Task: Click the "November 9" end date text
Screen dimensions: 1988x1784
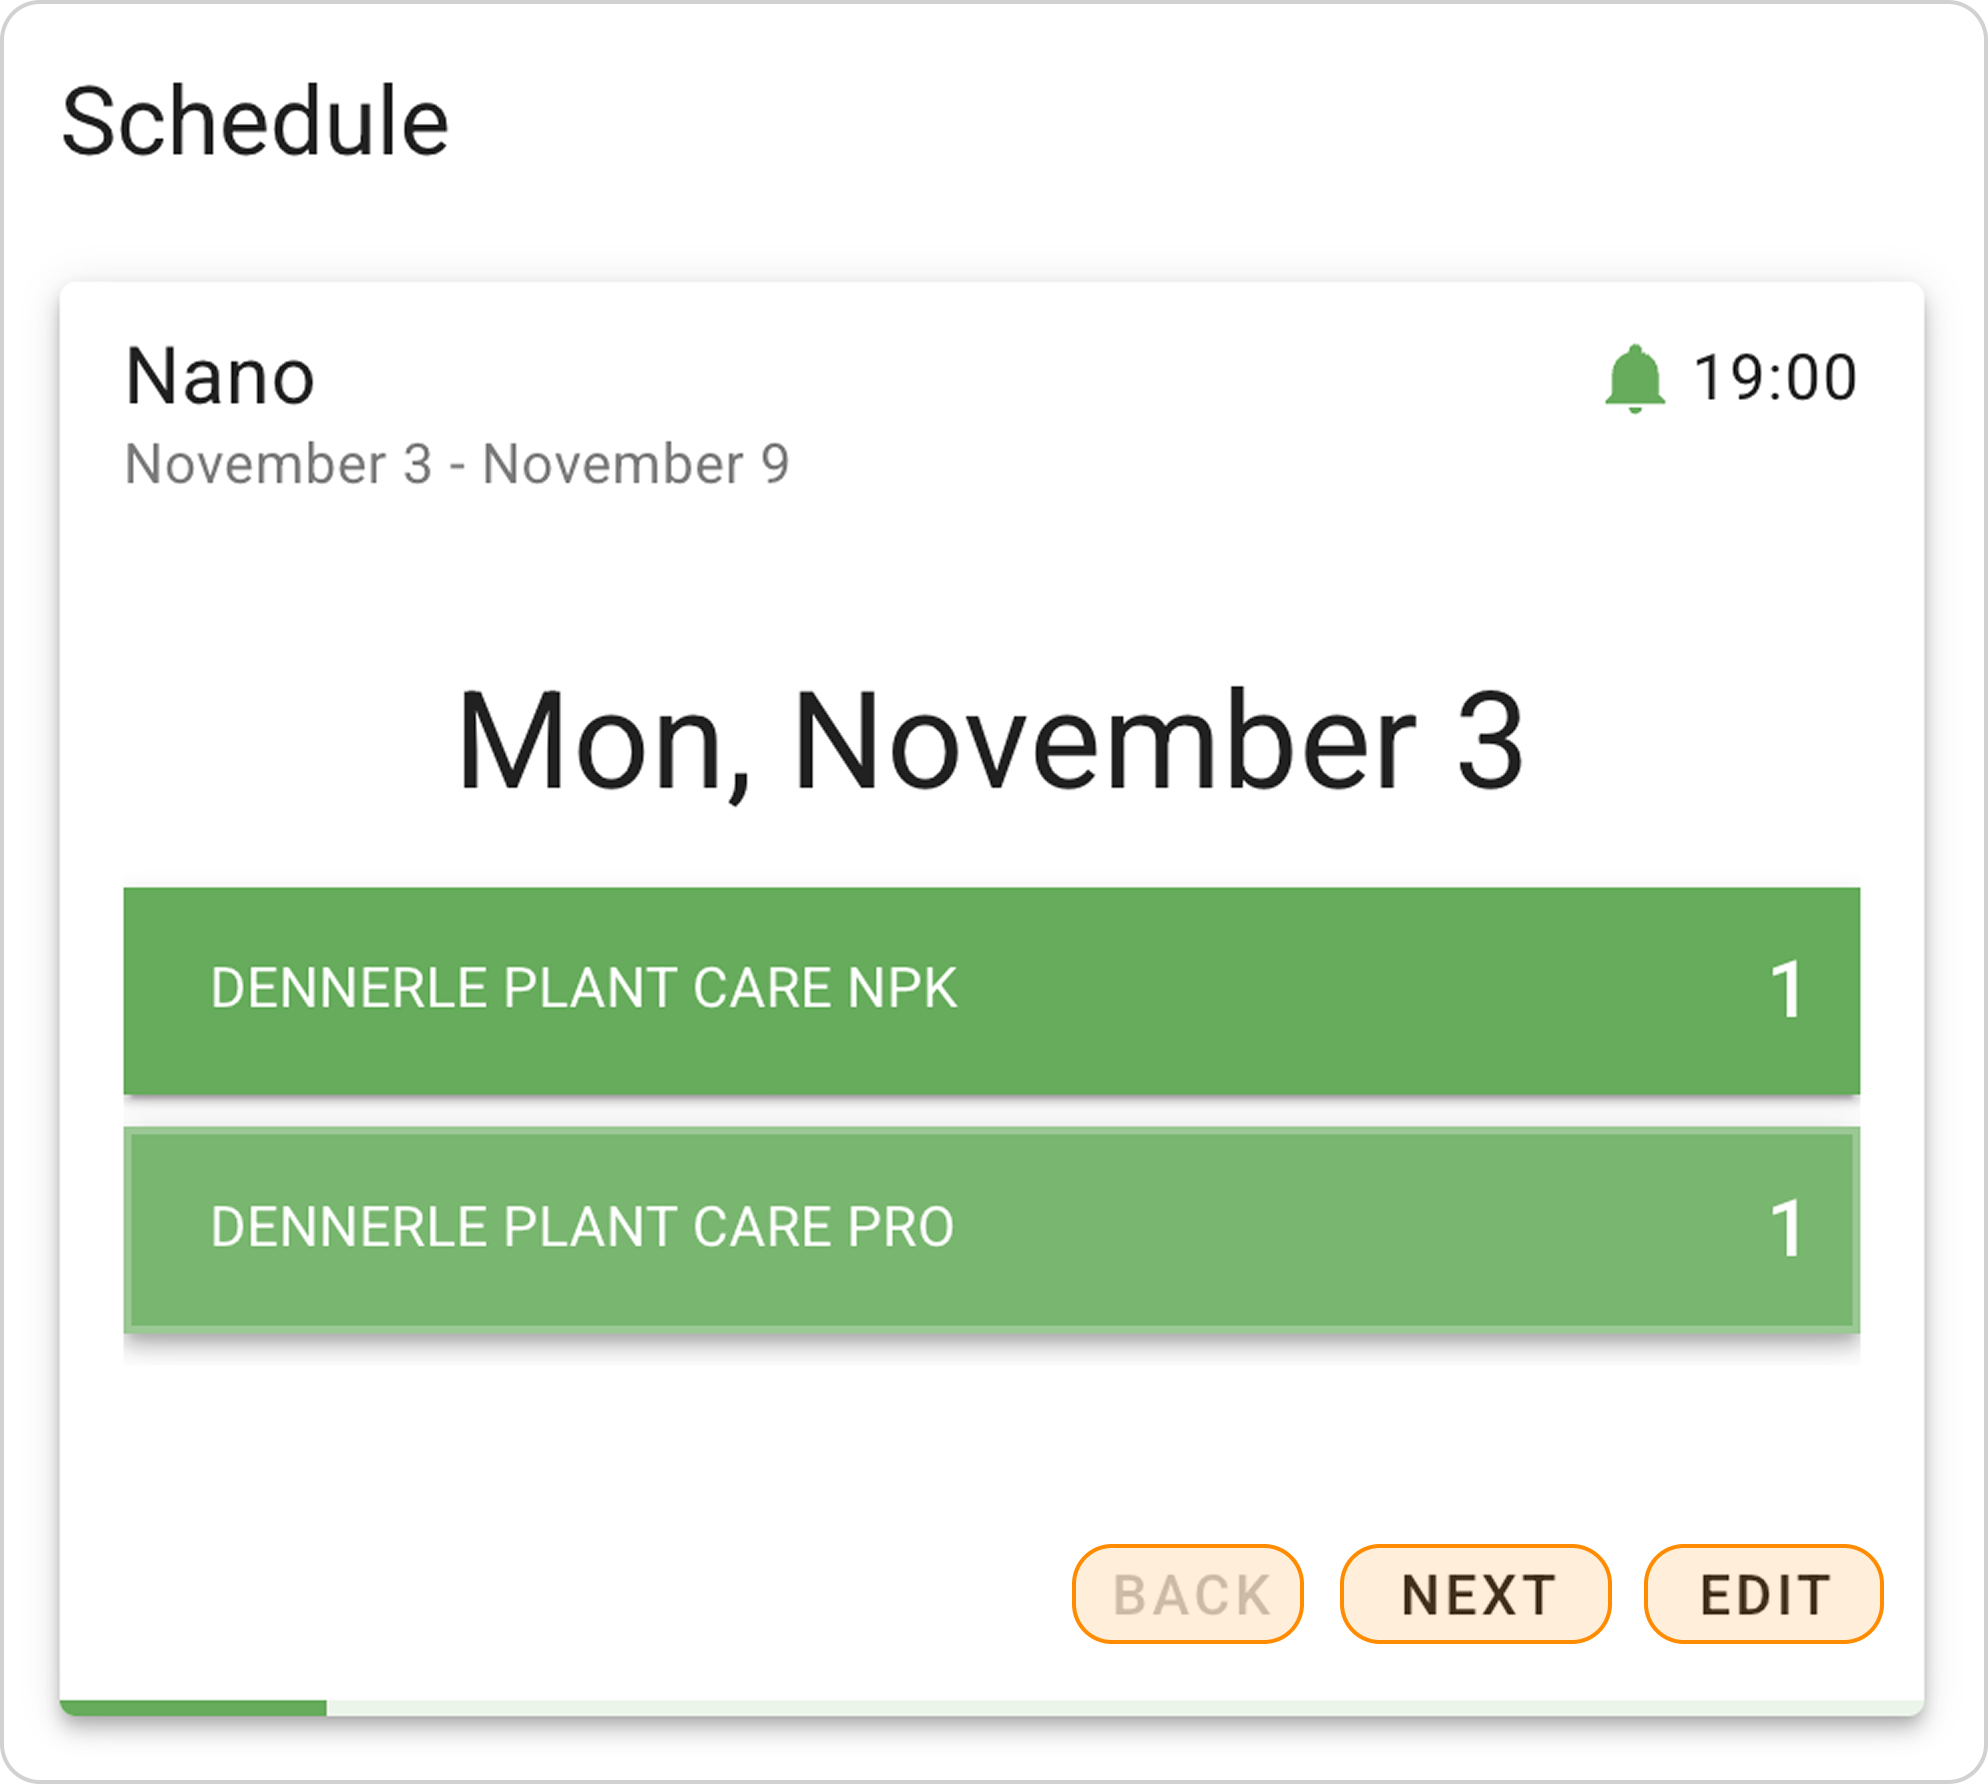Action: click(x=636, y=464)
